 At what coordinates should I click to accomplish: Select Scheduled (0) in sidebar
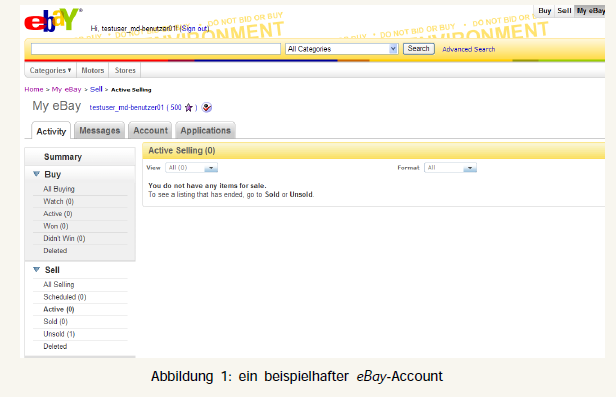65,297
